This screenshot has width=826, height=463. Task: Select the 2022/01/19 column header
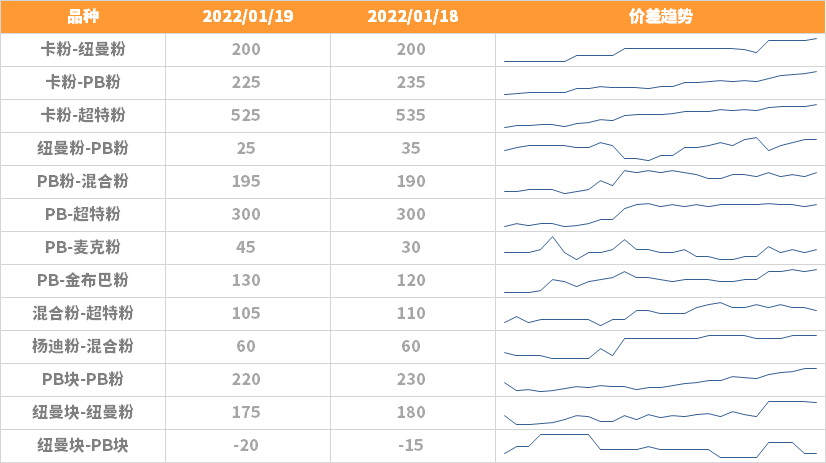pyautogui.click(x=248, y=16)
